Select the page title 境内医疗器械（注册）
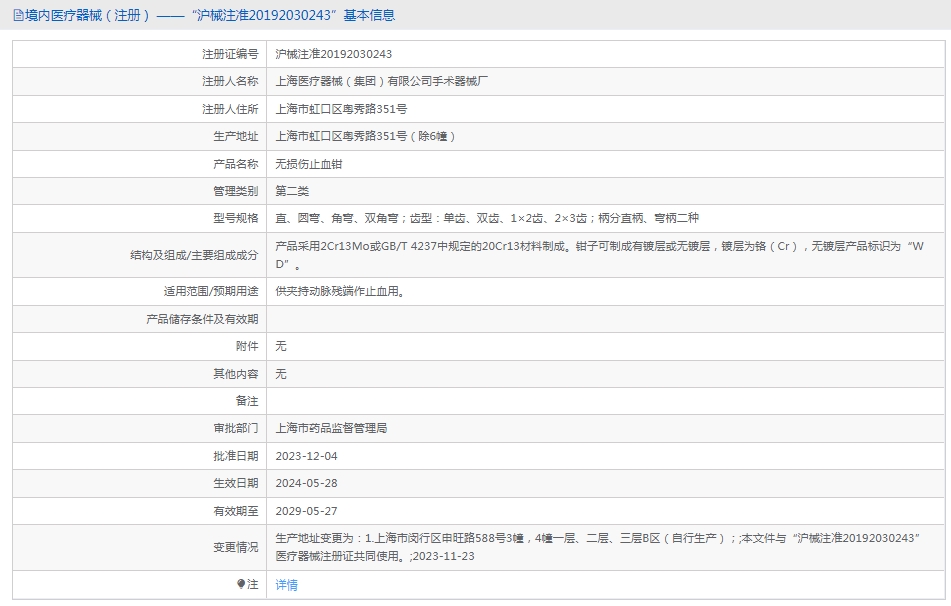The height and width of the screenshot is (606, 951). [87, 15]
